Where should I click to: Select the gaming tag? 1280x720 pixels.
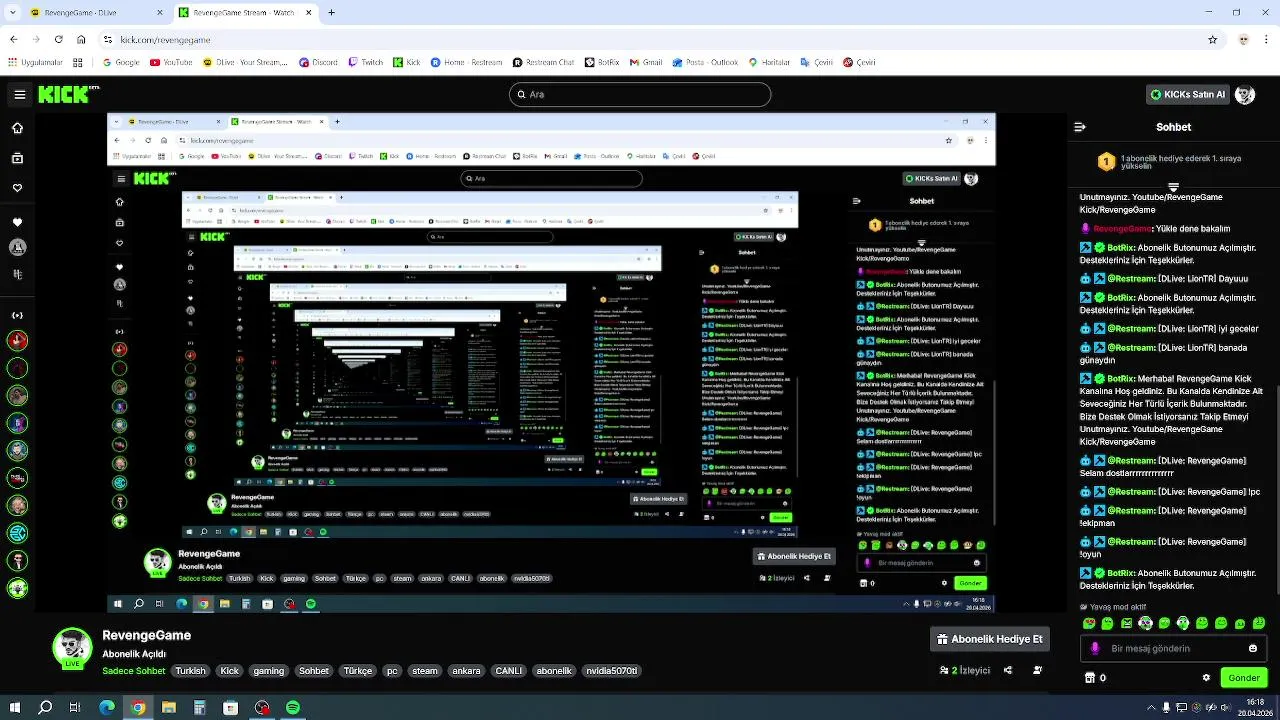tap(268, 671)
